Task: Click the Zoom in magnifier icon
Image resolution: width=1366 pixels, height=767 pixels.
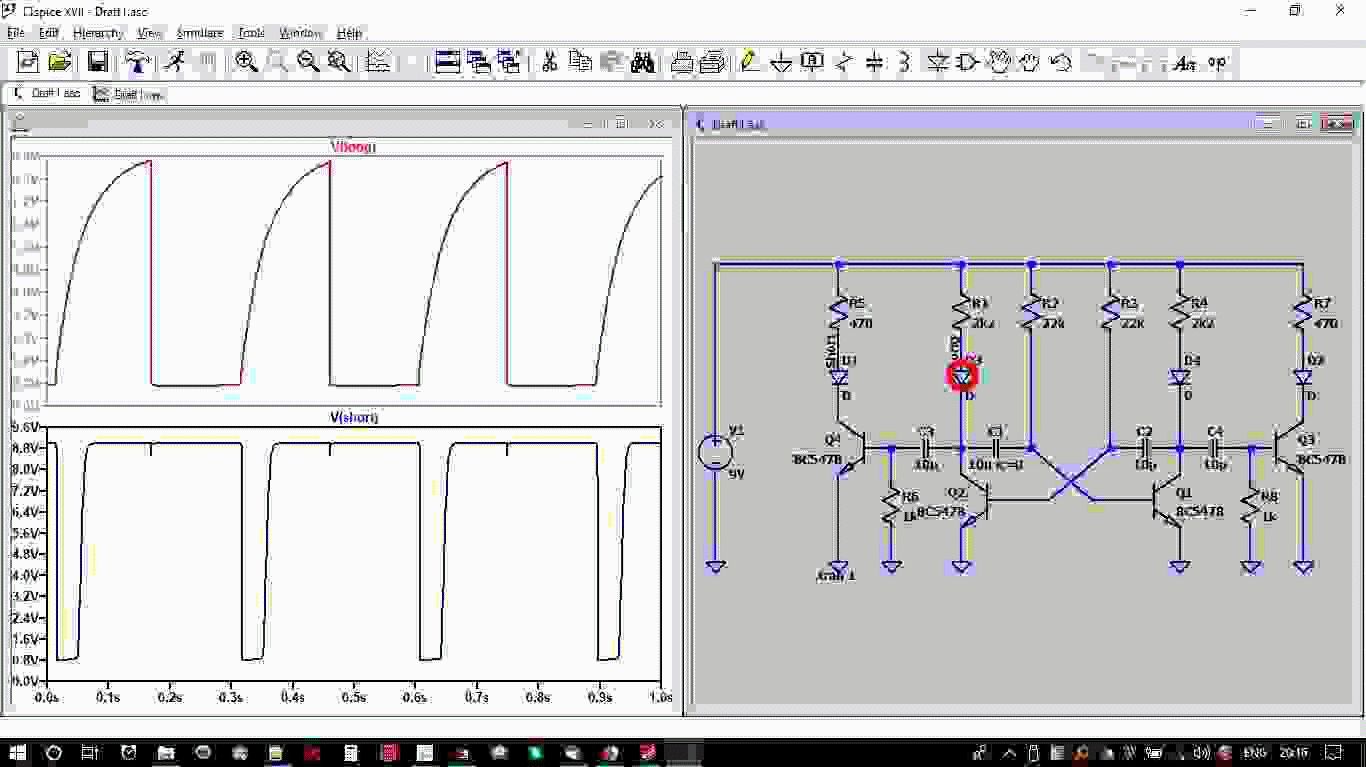Action: [x=246, y=62]
